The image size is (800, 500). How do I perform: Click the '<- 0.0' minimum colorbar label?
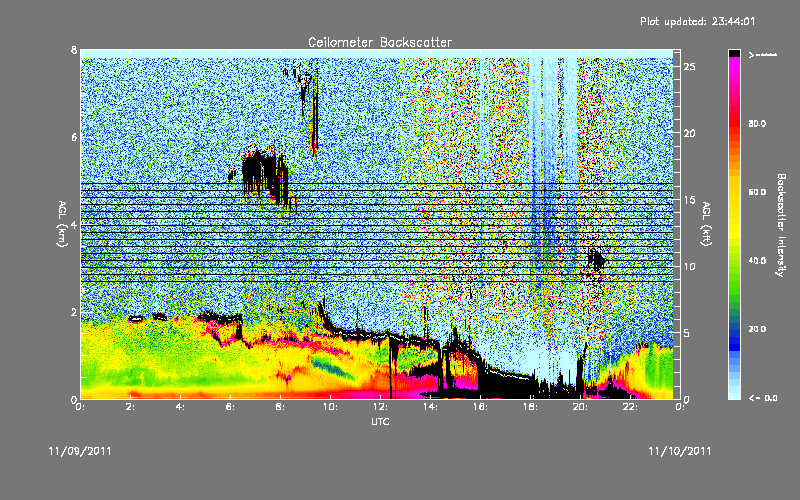click(x=763, y=397)
